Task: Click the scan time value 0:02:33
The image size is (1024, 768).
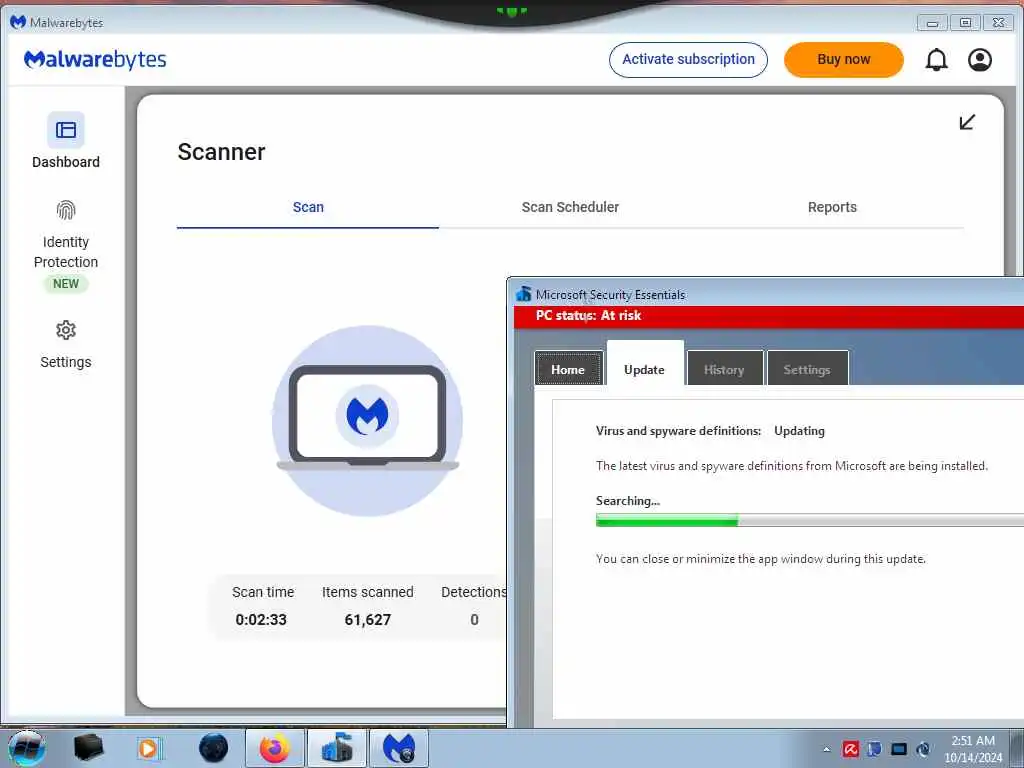Action: tap(261, 620)
